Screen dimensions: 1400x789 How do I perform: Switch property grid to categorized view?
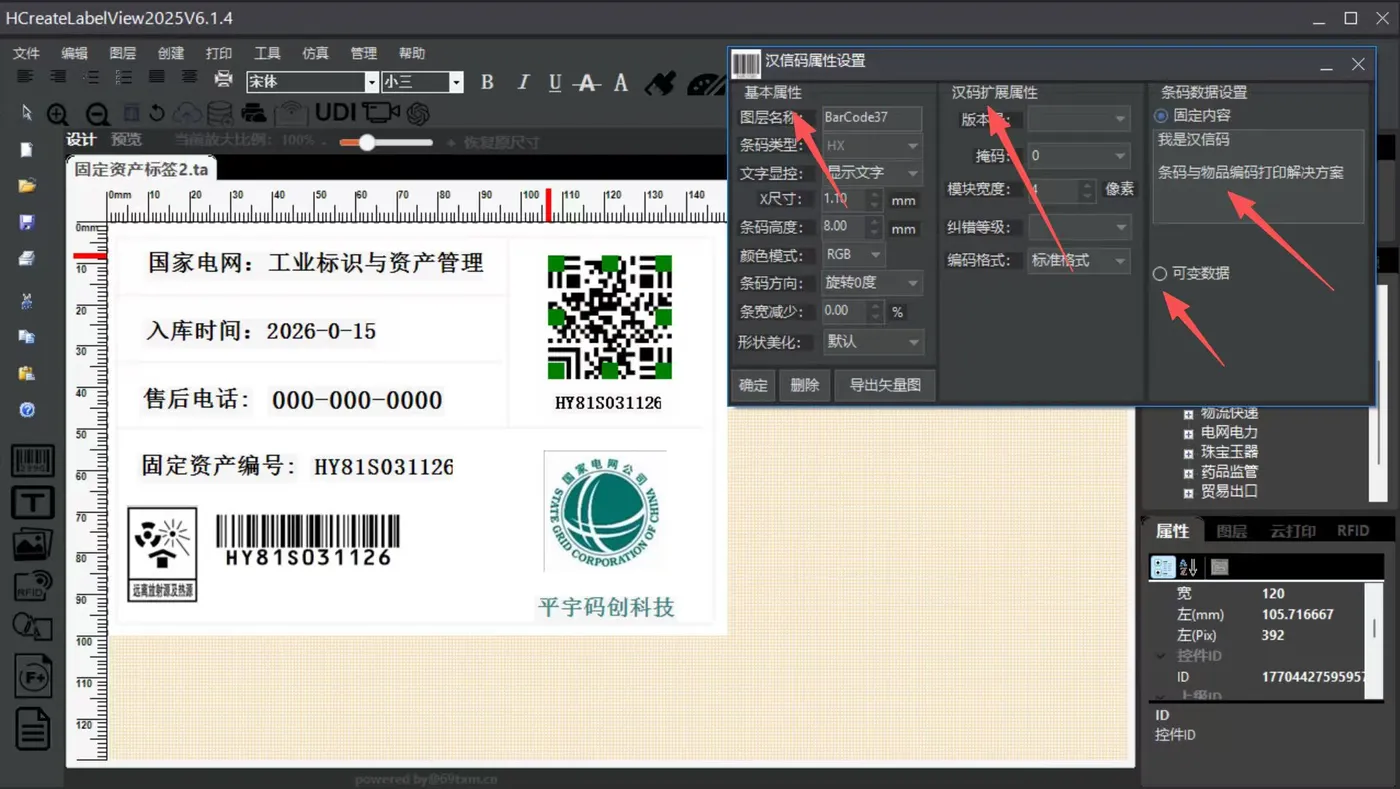[x=1163, y=567]
